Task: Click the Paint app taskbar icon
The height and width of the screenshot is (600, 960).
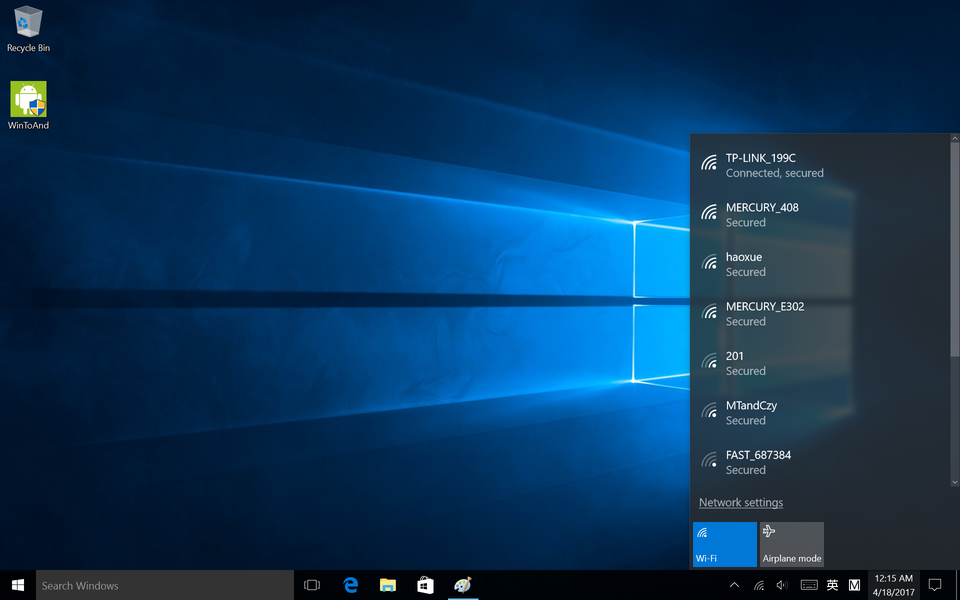Action: pos(462,585)
